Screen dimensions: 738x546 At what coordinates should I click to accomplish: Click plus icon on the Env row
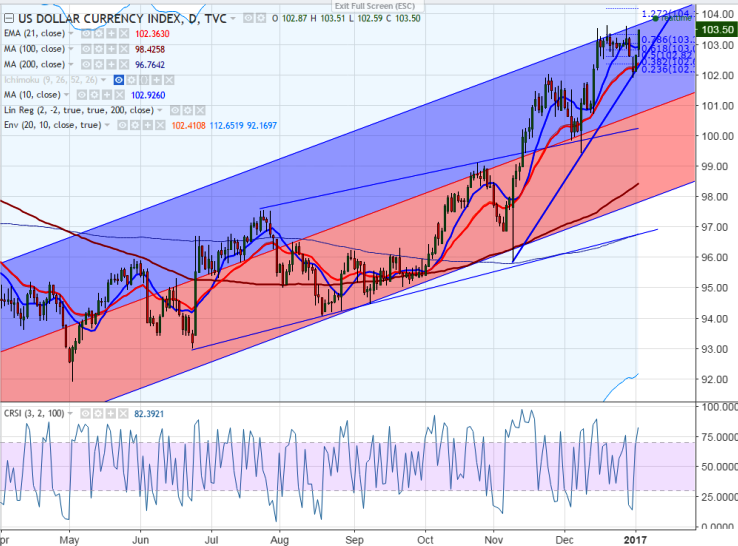[x=148, y=125]
